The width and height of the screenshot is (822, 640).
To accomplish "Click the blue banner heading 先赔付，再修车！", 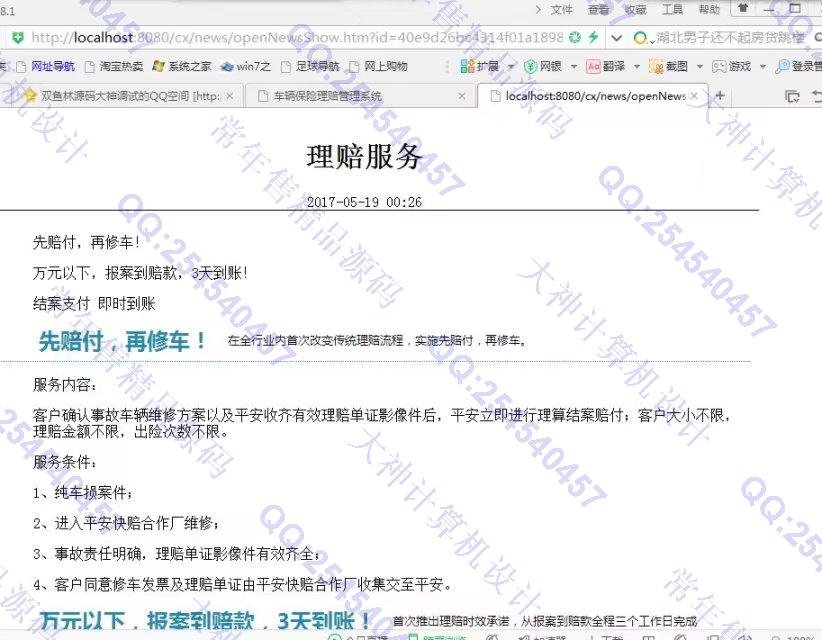I will point(123,341).
